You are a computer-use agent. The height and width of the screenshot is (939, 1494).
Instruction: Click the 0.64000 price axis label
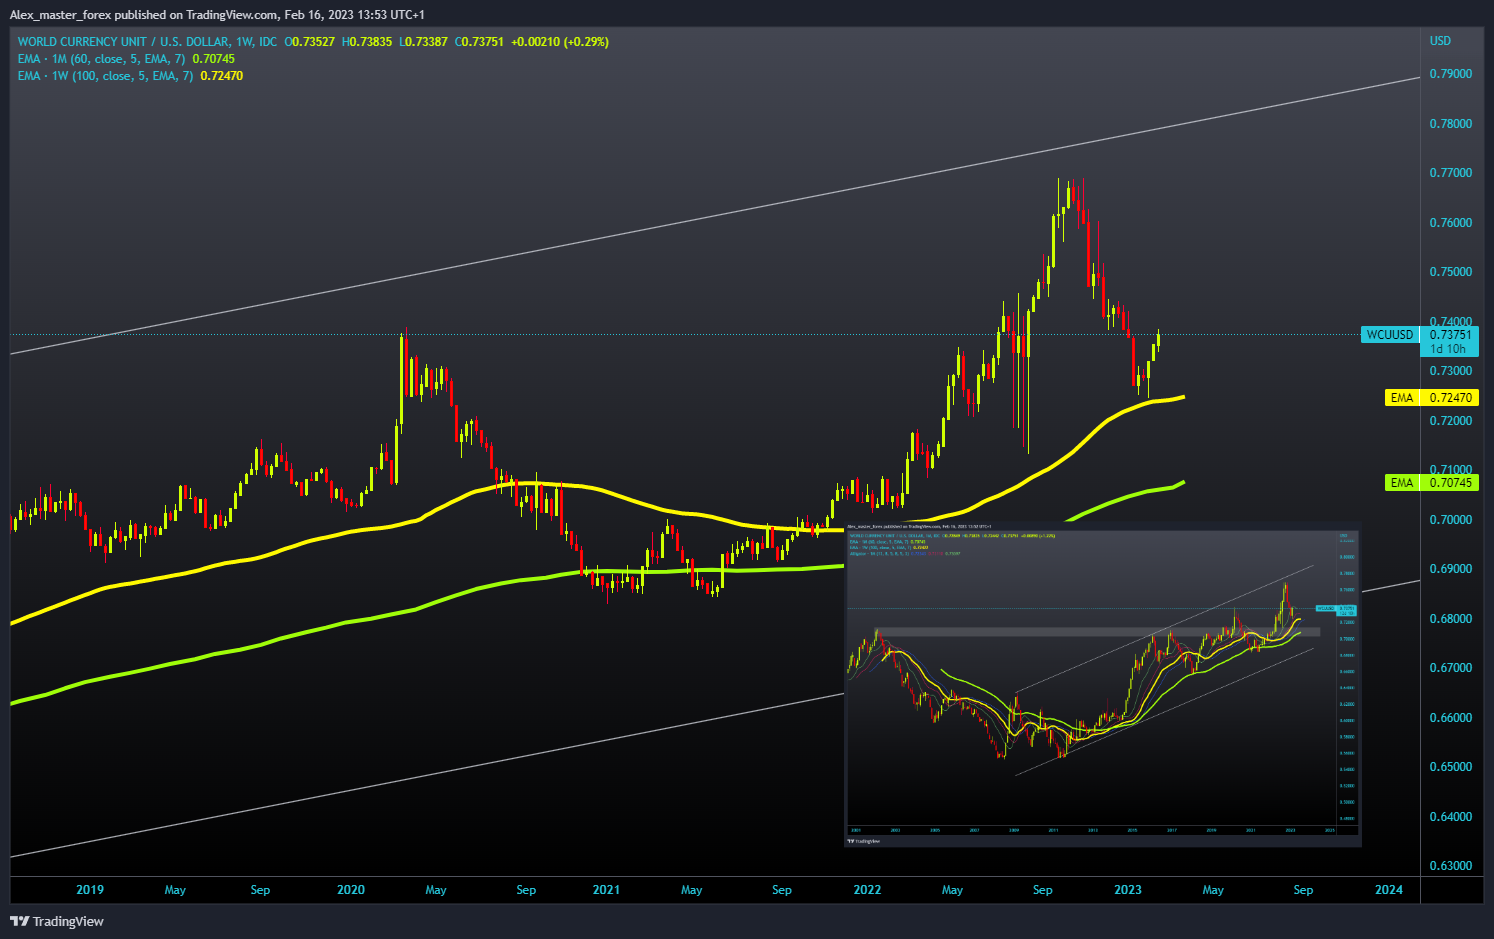[x=1450, y=817]
